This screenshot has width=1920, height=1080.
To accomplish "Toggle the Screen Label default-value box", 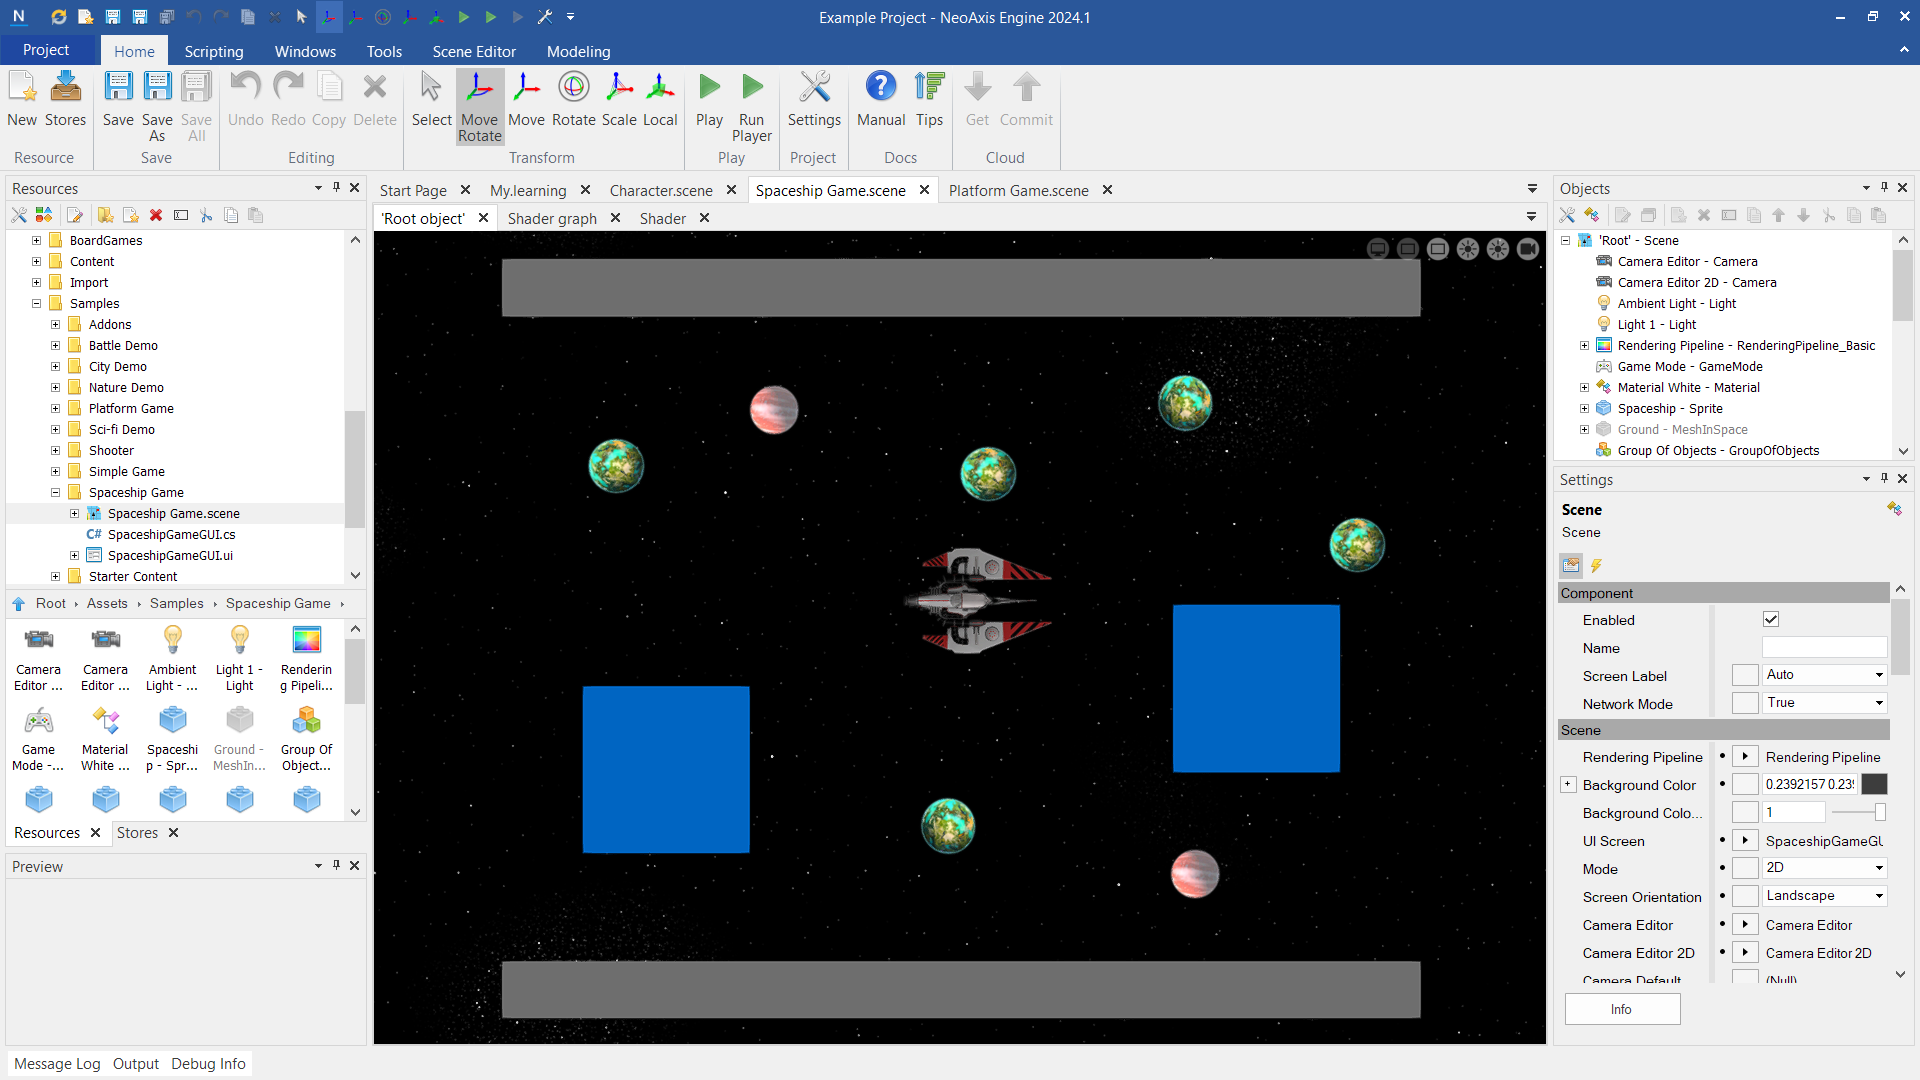I will pyautogui.click(x=1745, y=675).
